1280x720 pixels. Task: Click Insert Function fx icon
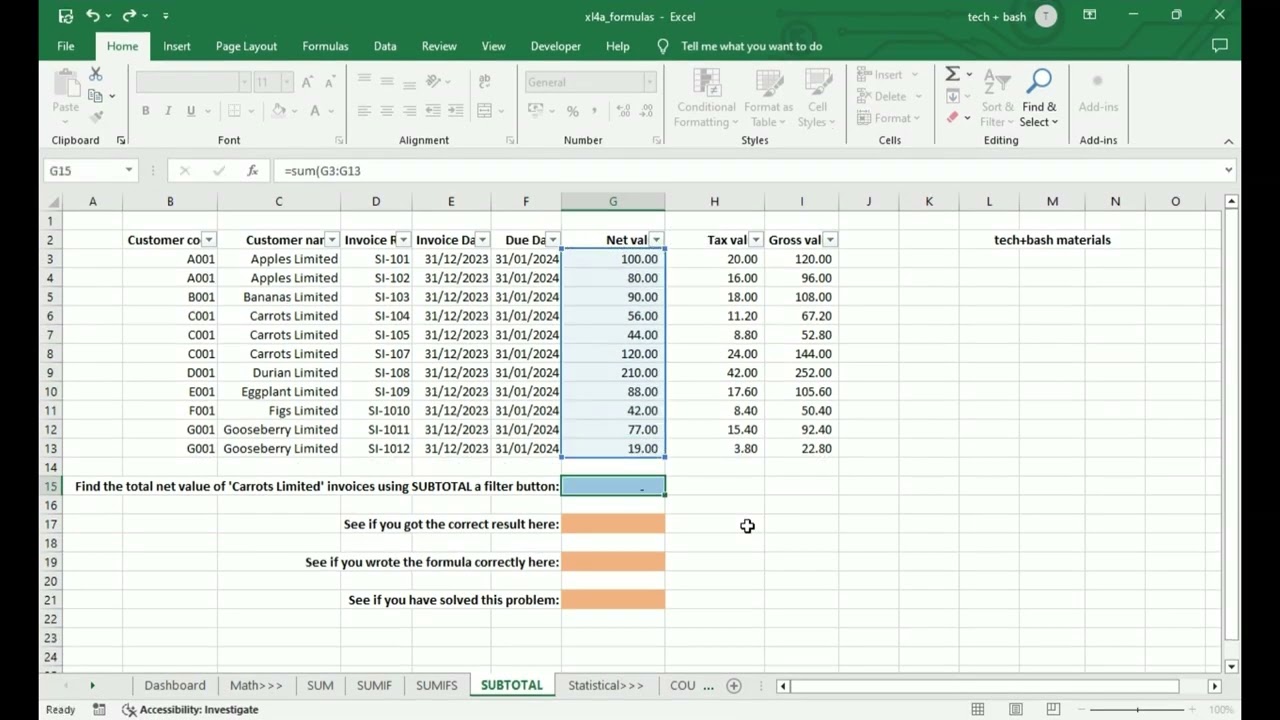[252, 171]
